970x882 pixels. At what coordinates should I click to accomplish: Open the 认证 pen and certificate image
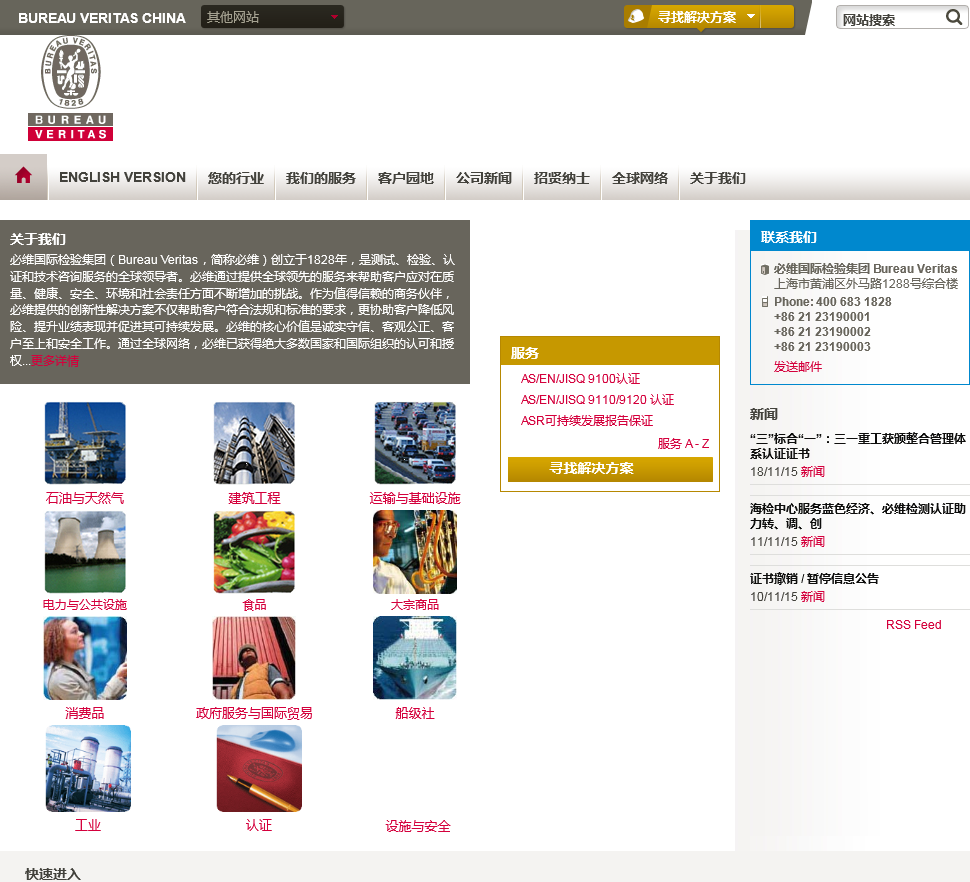[x=259, y=768]
